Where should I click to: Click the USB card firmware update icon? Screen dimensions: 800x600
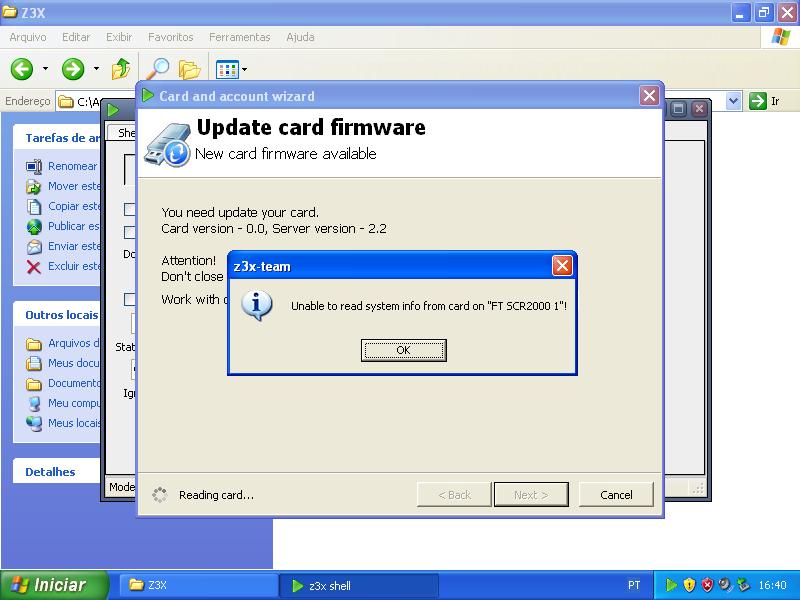pyautogui.click(x=167, y=145)
